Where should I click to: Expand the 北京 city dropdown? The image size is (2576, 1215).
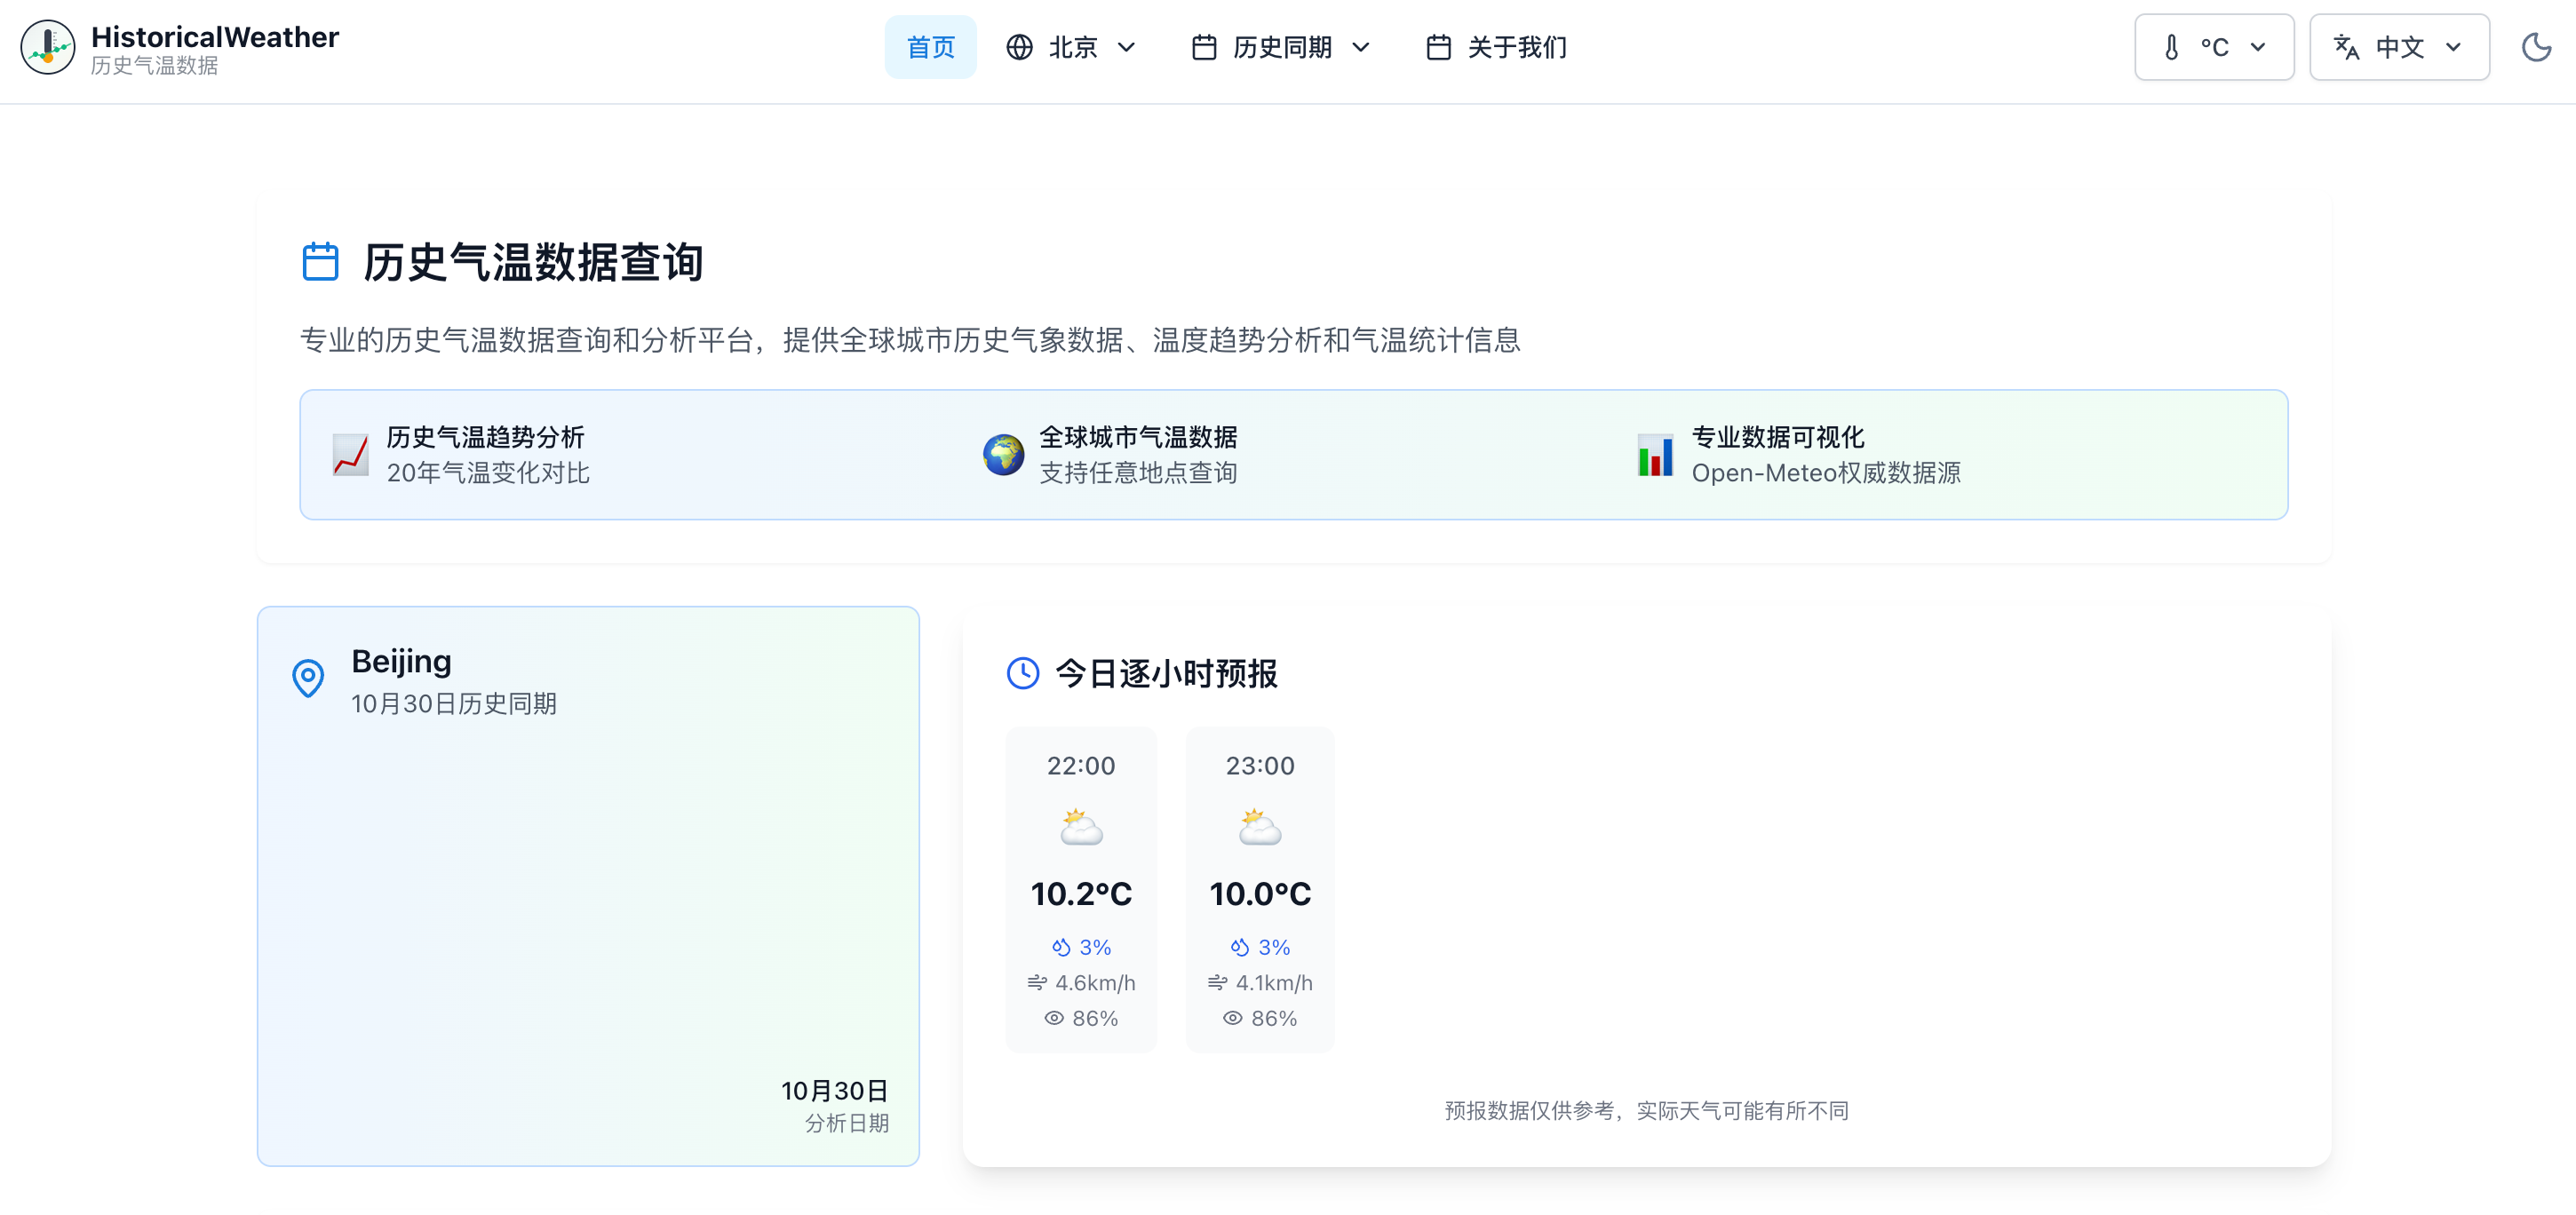point(1072,47)
